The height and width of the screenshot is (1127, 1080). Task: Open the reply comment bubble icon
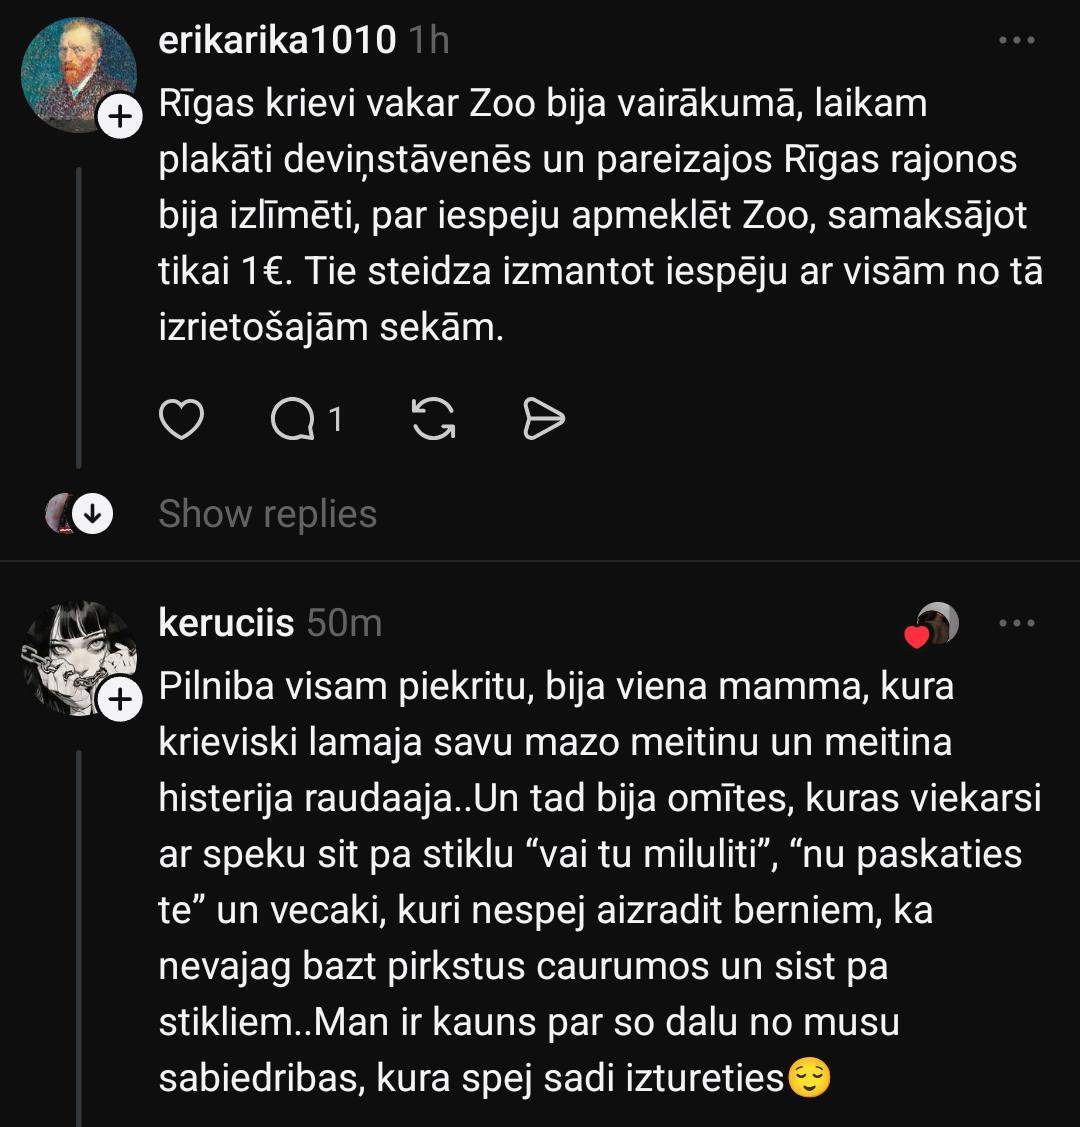click(292, 420)
